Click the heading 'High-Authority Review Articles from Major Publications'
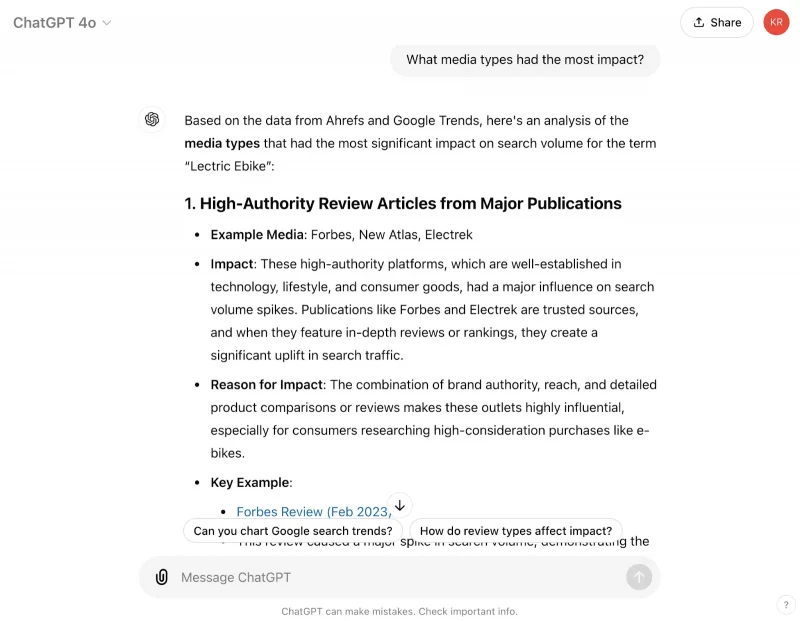The width and height of the screenshot is (800, 621). 403,204
